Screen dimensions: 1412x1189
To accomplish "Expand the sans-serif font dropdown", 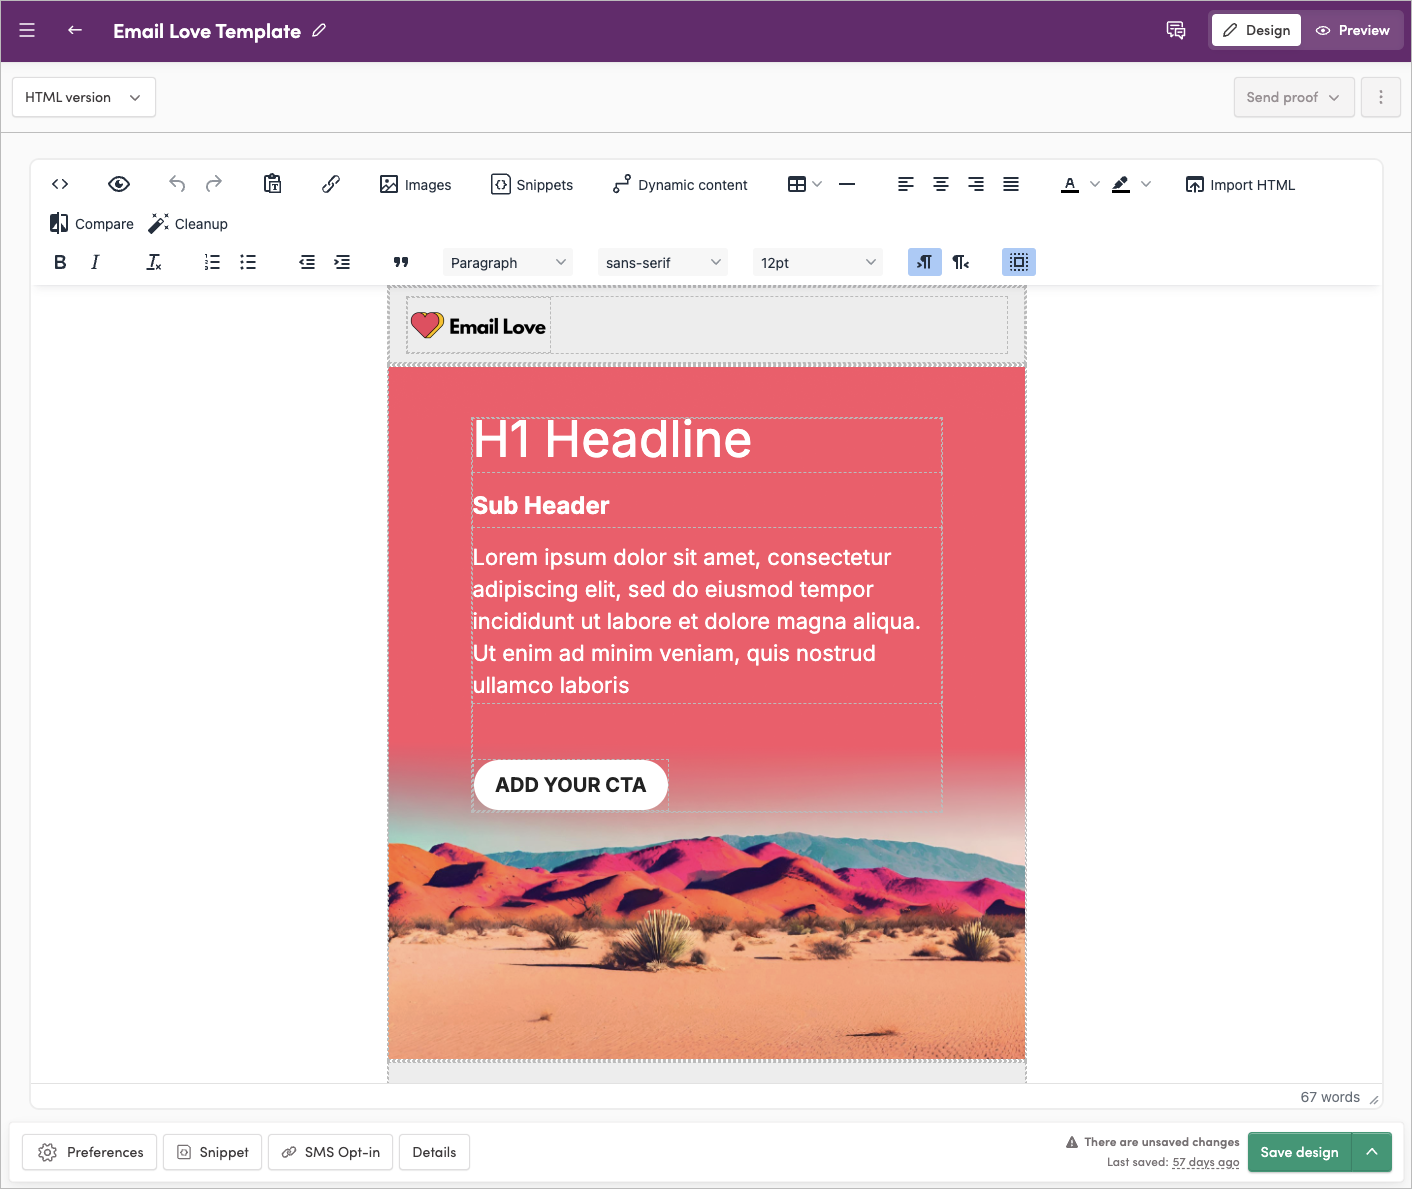I will pyautogui.click(x=662, y=262).
